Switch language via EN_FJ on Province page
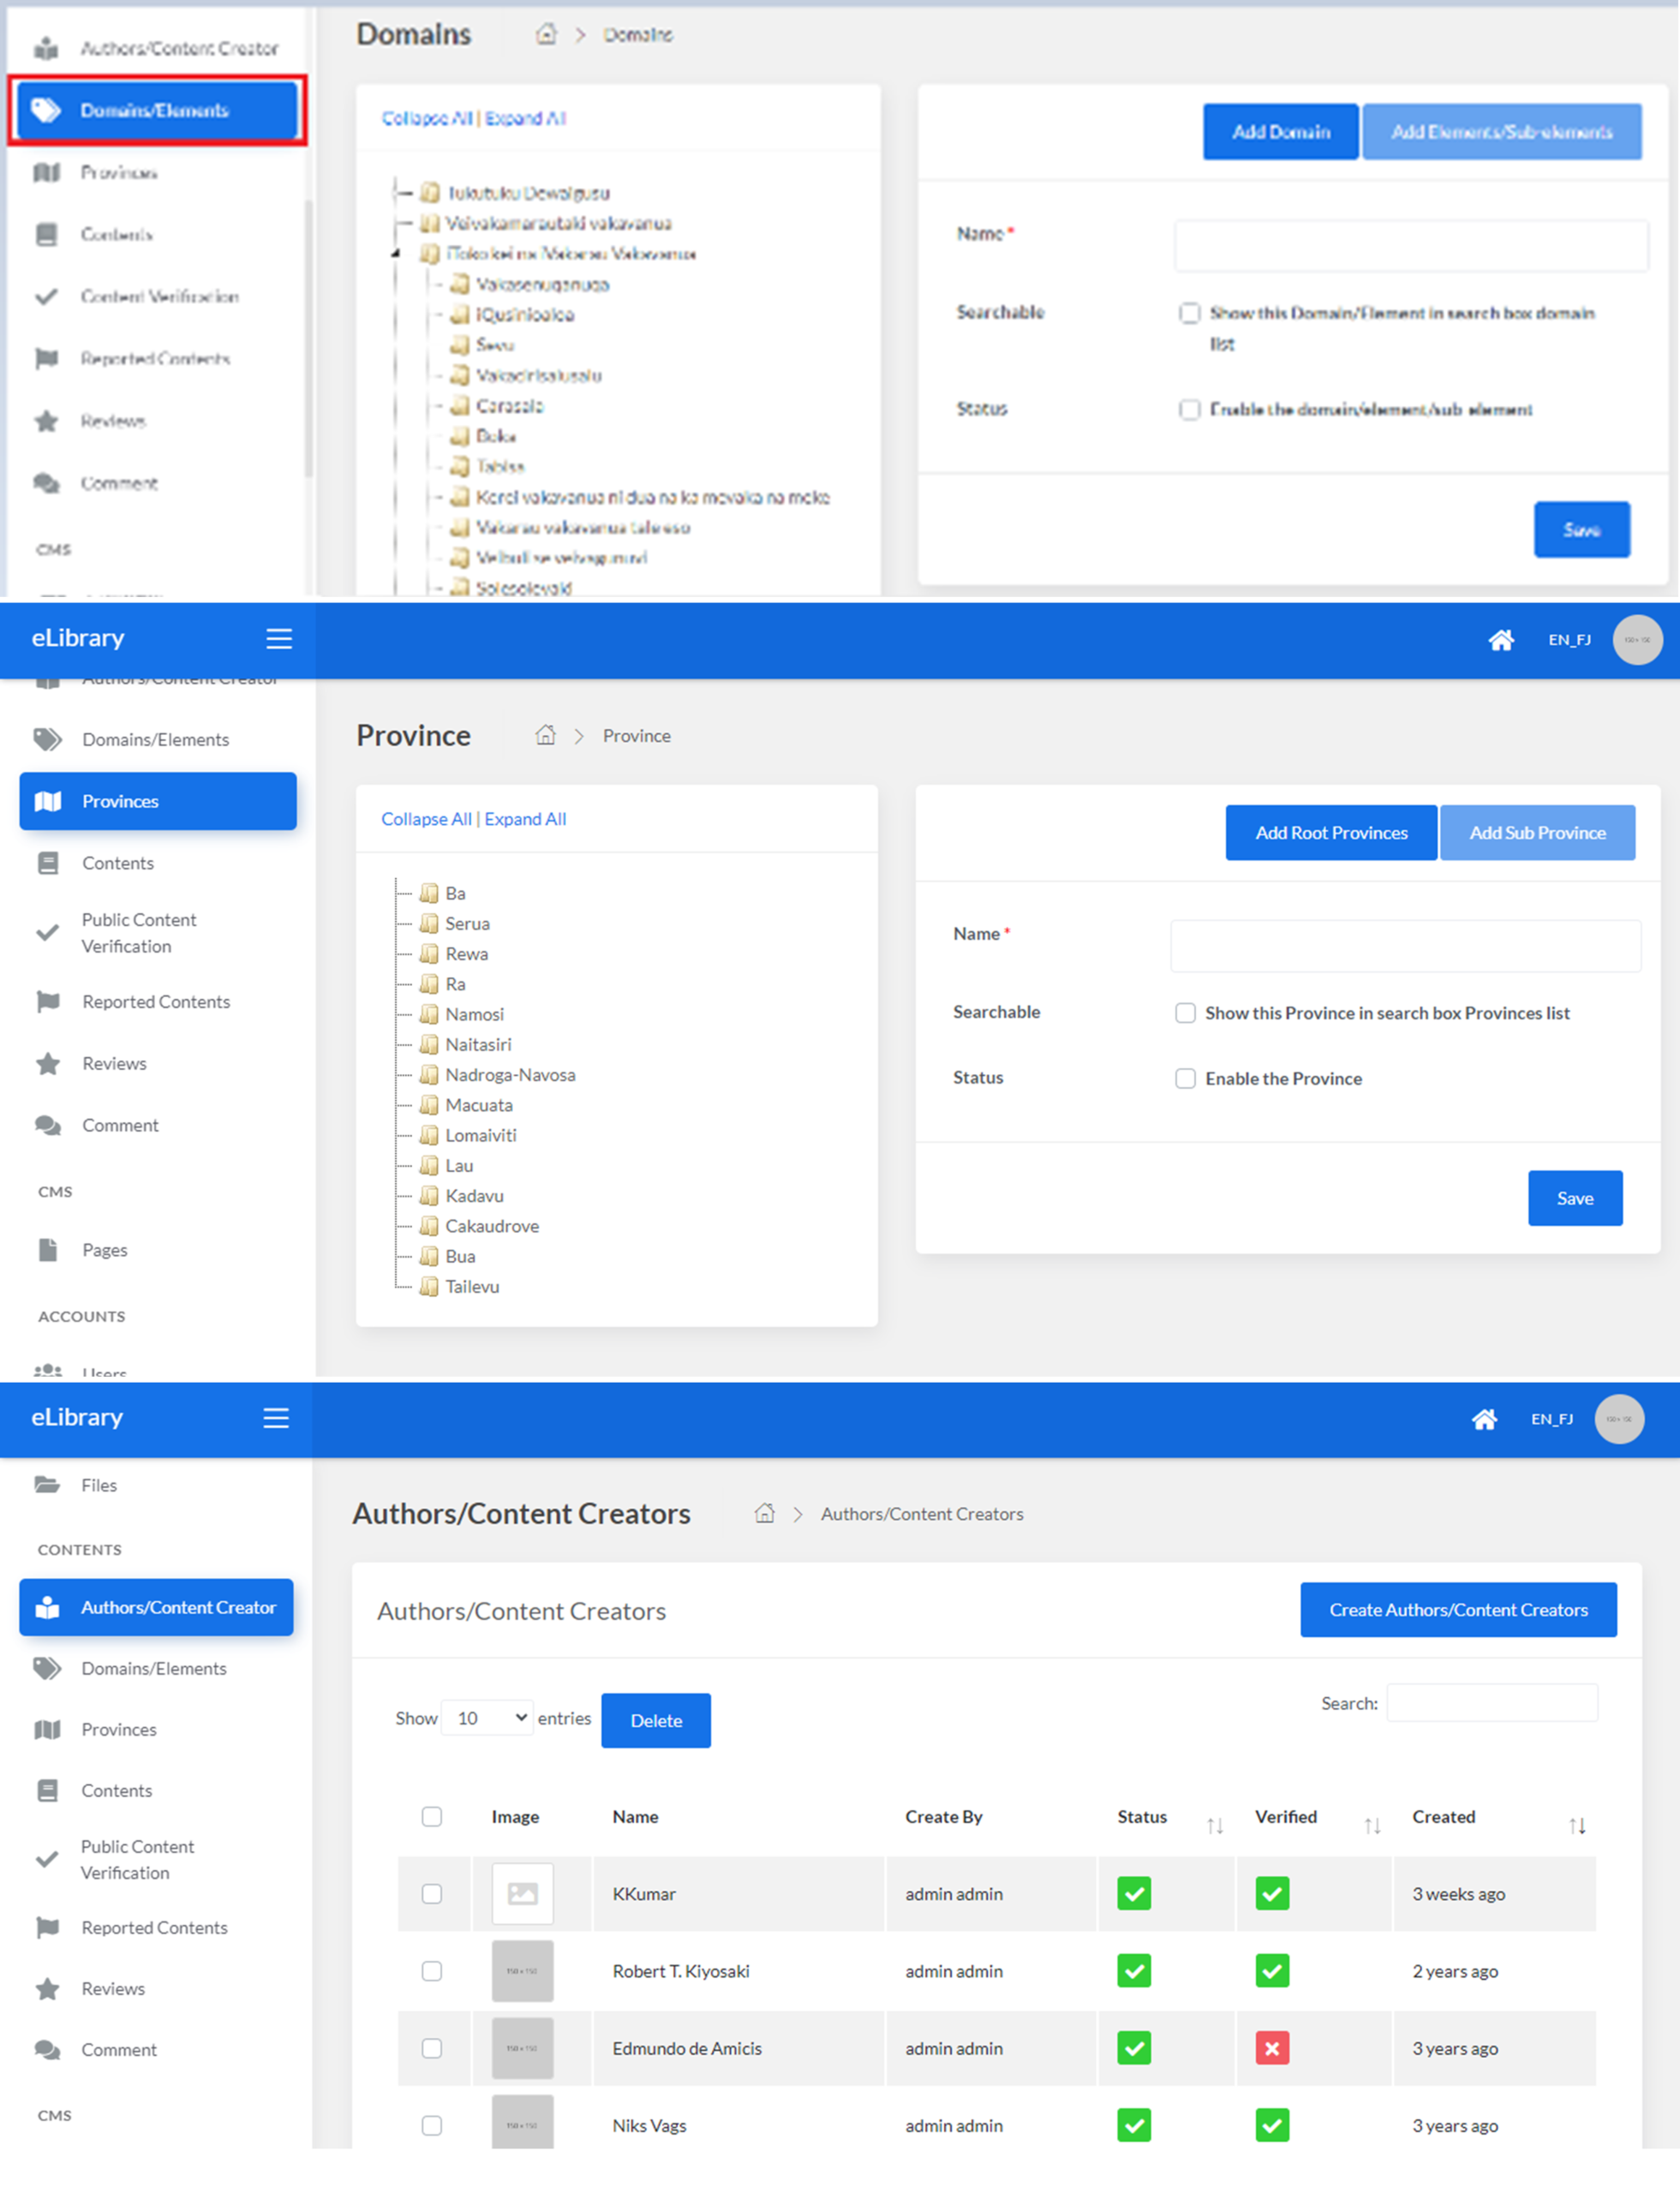1680x2193 pixels. [x=1569, y=640]
